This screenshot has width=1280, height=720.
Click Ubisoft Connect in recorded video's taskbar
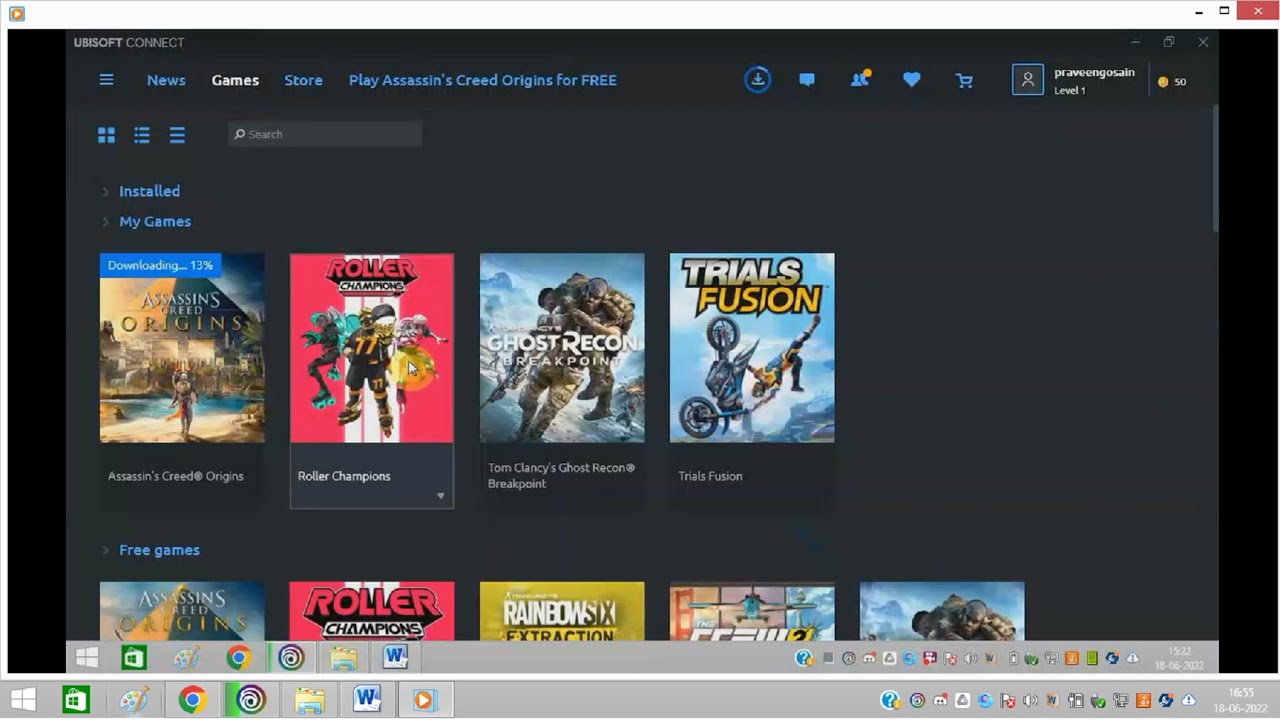tap(291, 657)
